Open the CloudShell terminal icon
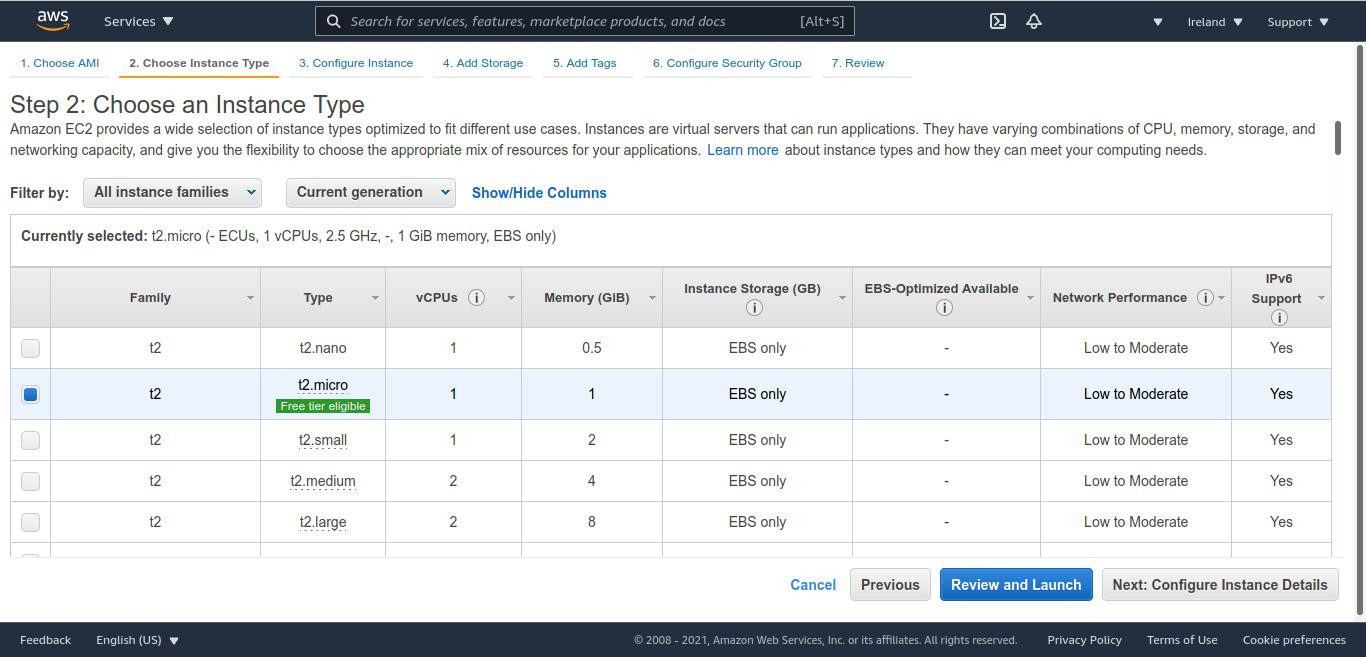The height and width of the screenshot is (657, 1366). point(998,21)
